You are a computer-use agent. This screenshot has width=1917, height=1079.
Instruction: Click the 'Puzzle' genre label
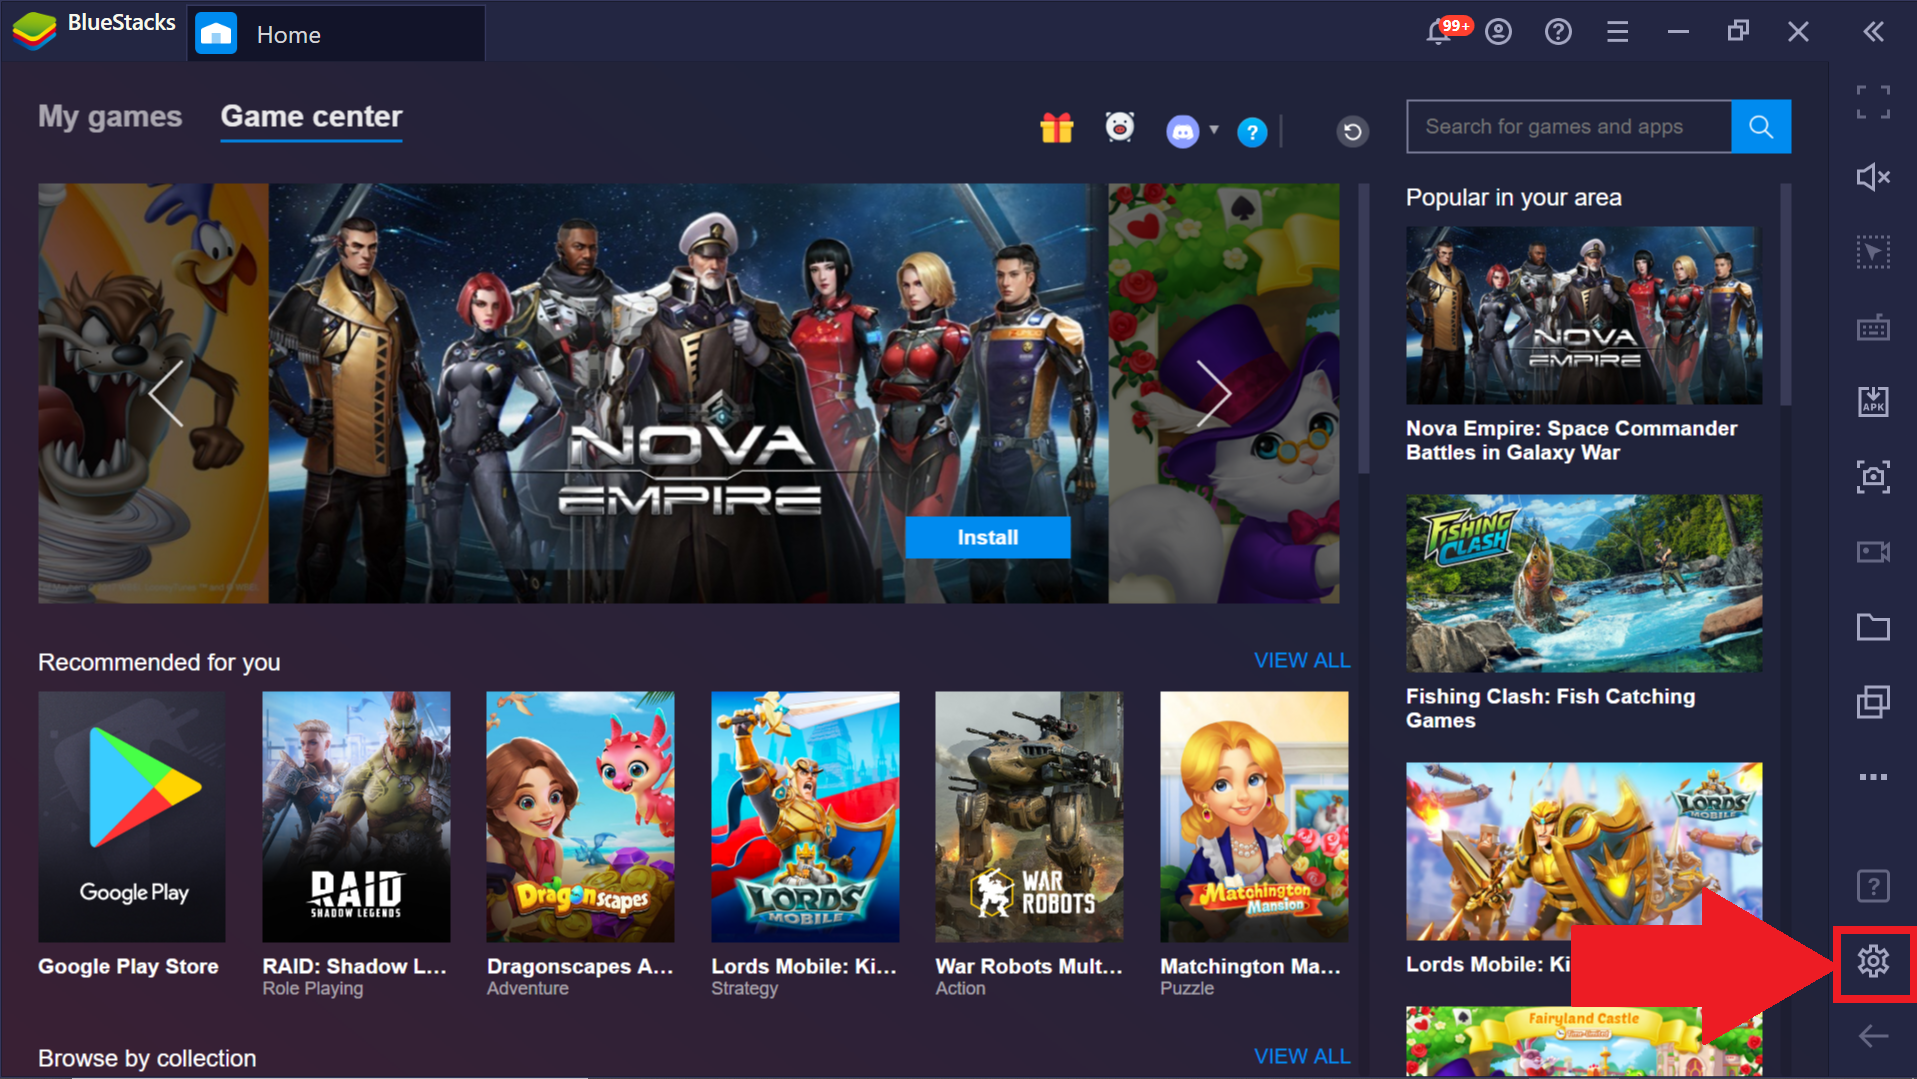[1187, 988]
